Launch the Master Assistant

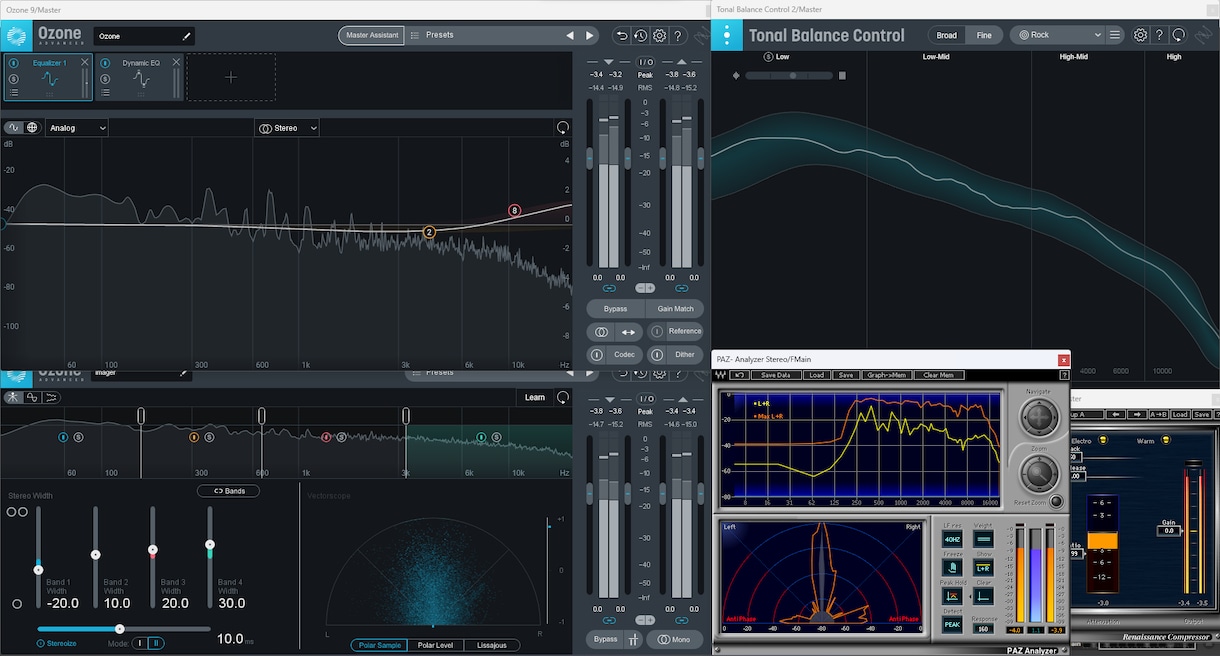[x=371, y=35]
